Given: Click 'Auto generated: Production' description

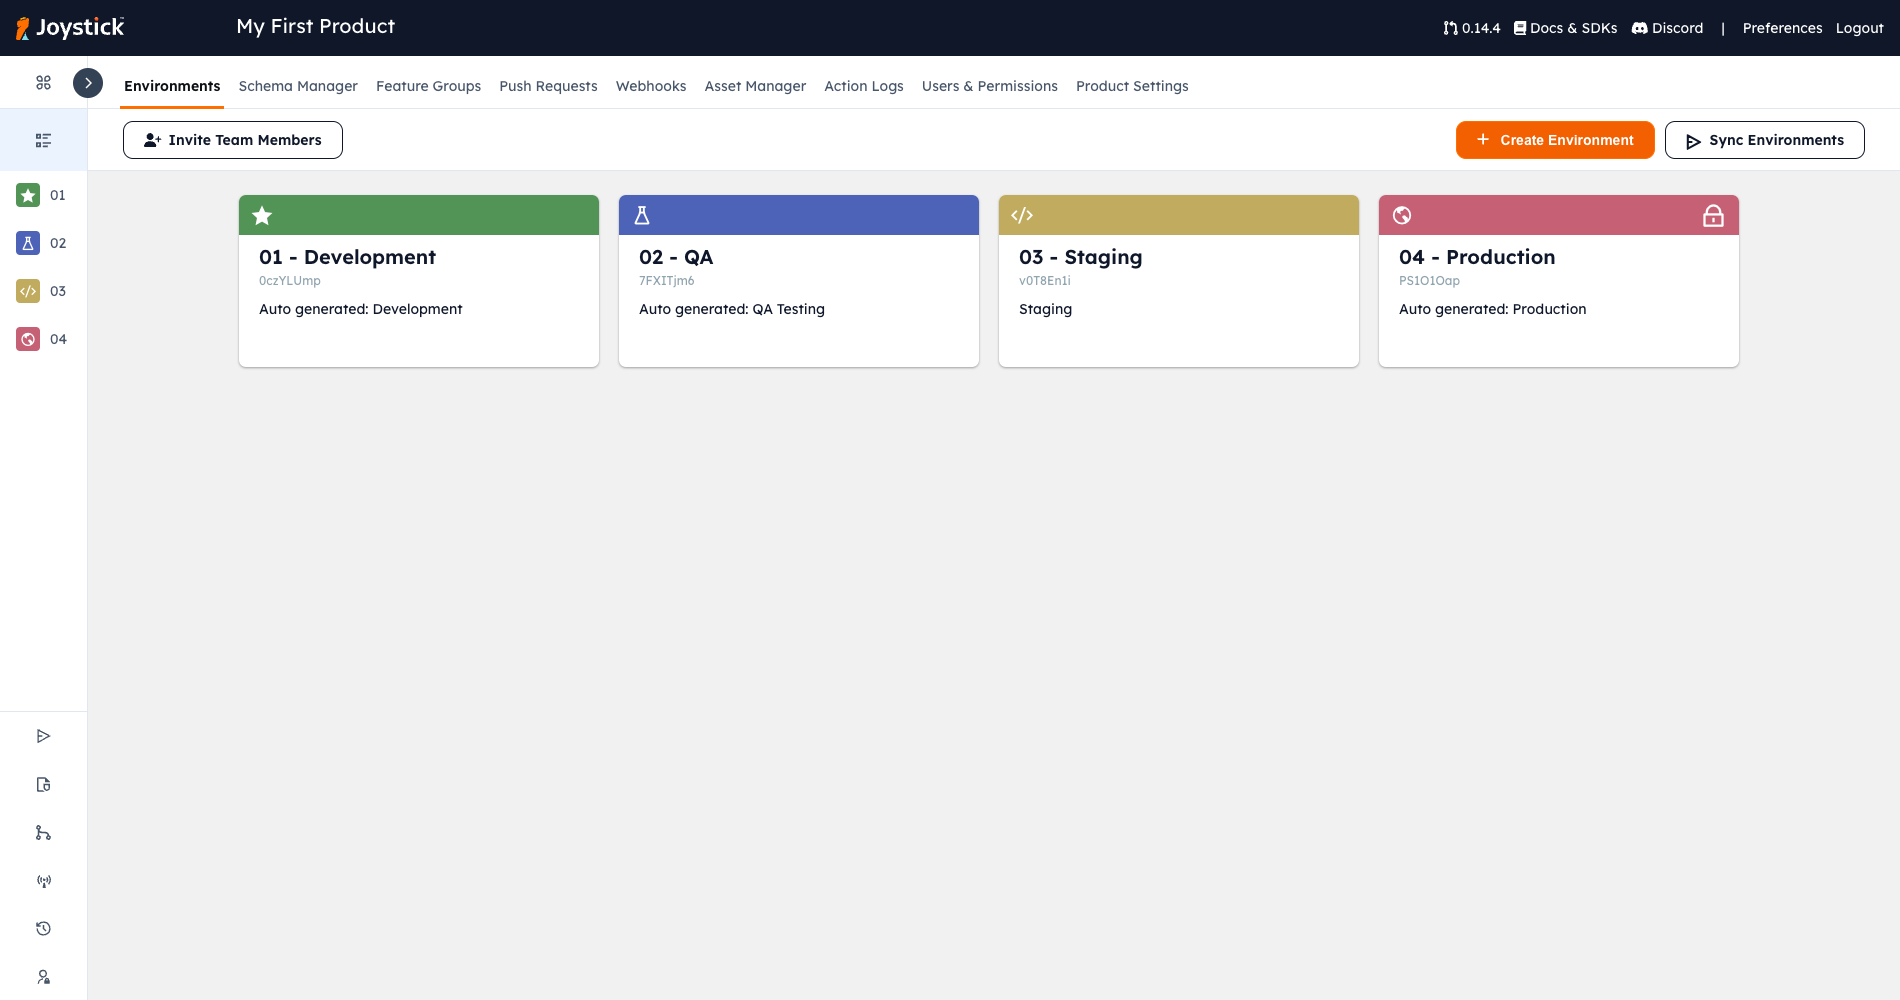Looking at the screenshot, I should pos(1493,309).
